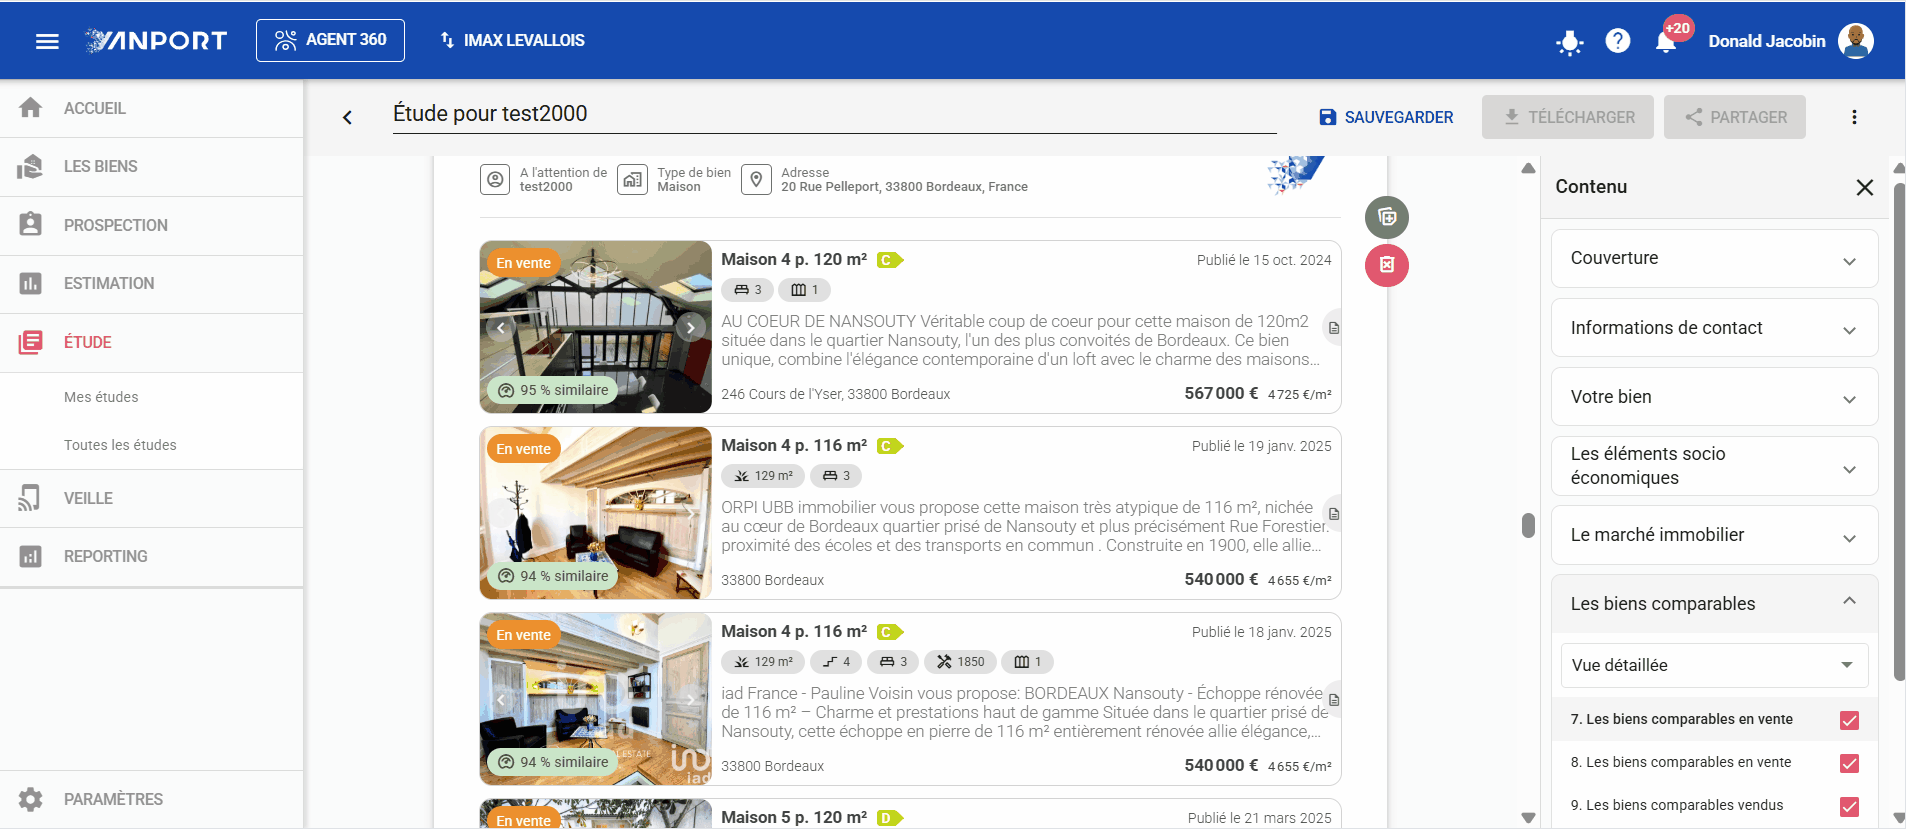Close the Contenu panel
1906x829 pixels.
1864,187
